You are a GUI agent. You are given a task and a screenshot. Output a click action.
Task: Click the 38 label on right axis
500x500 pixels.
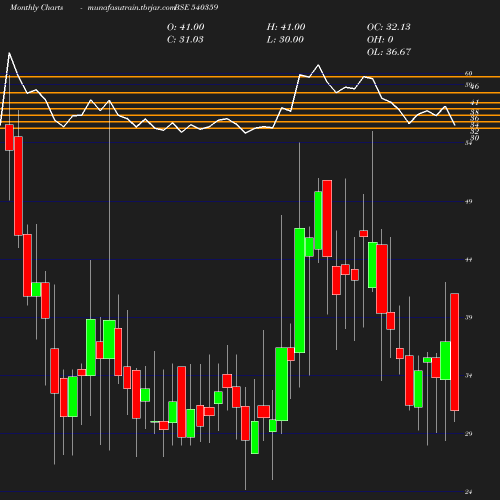475,112
